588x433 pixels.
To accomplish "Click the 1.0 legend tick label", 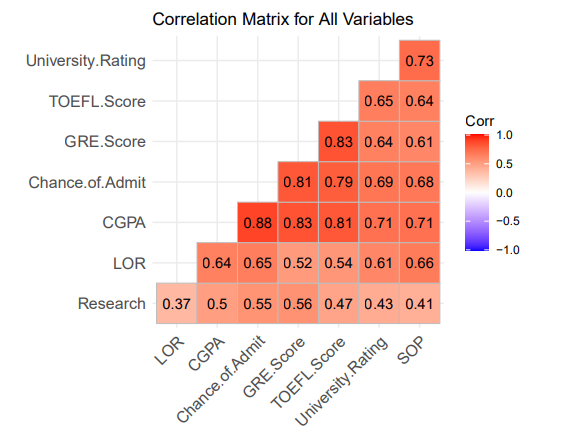I will coord(504,135).
